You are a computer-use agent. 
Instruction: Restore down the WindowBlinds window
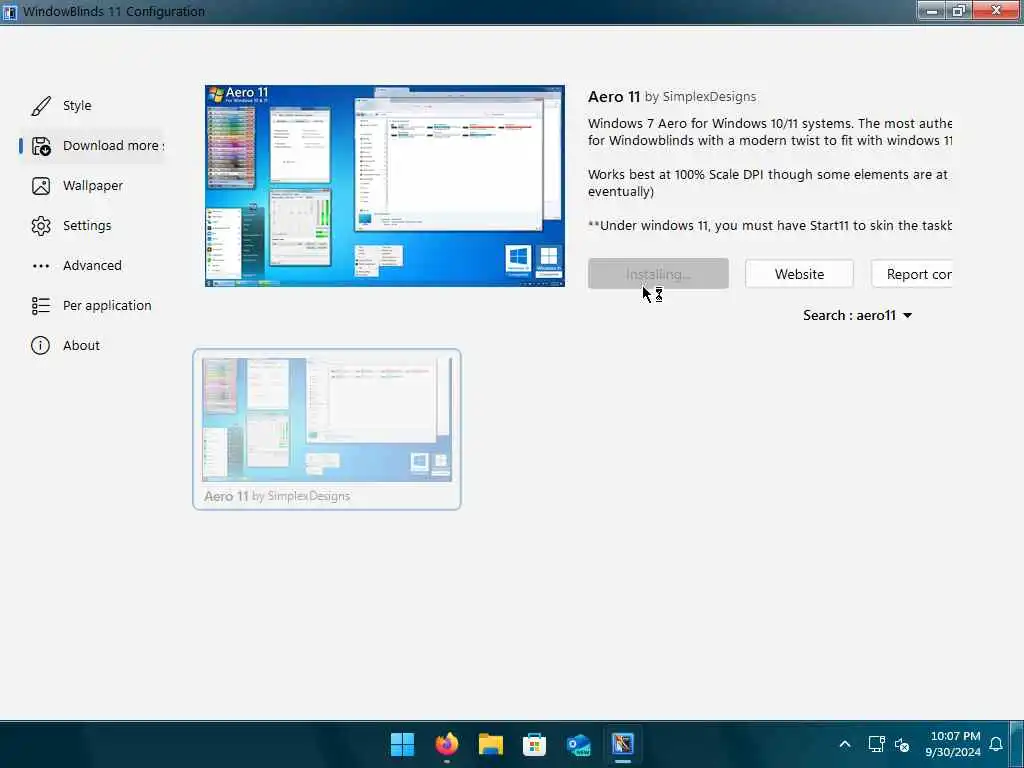point(959,11)
